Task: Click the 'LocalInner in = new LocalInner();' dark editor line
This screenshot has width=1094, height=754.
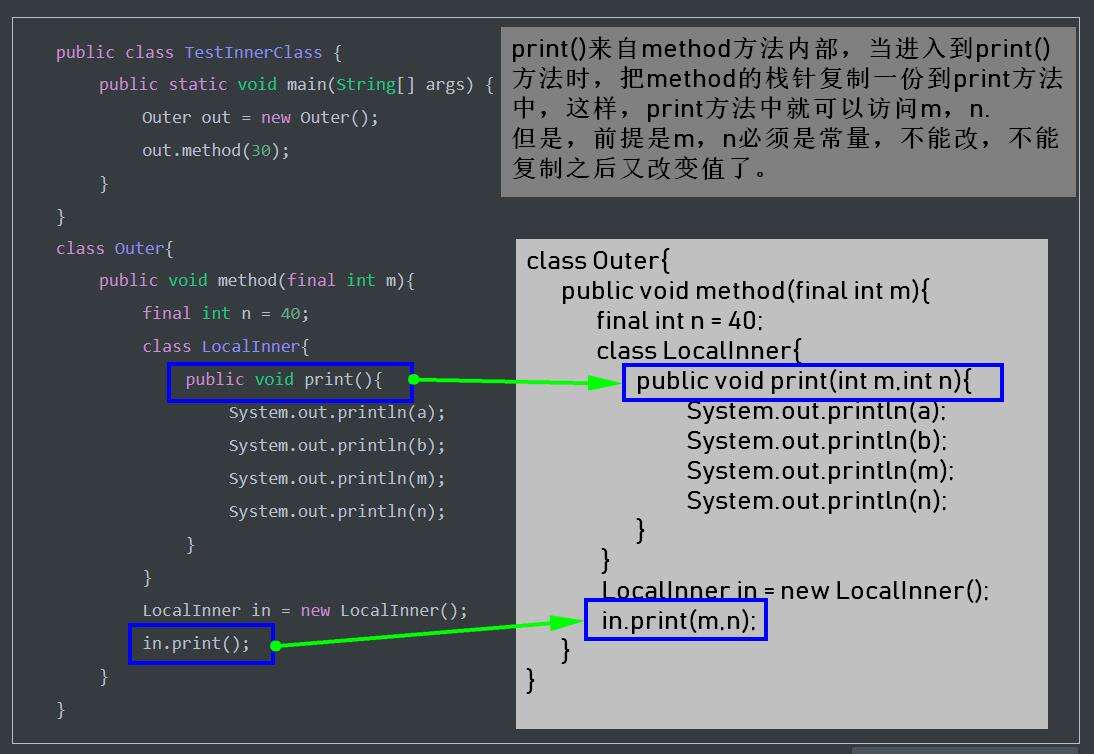Action: point(304,610)
